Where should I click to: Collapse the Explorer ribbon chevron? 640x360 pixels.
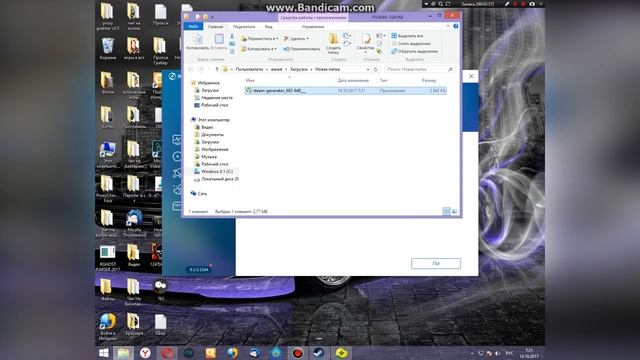coord(448,26)
